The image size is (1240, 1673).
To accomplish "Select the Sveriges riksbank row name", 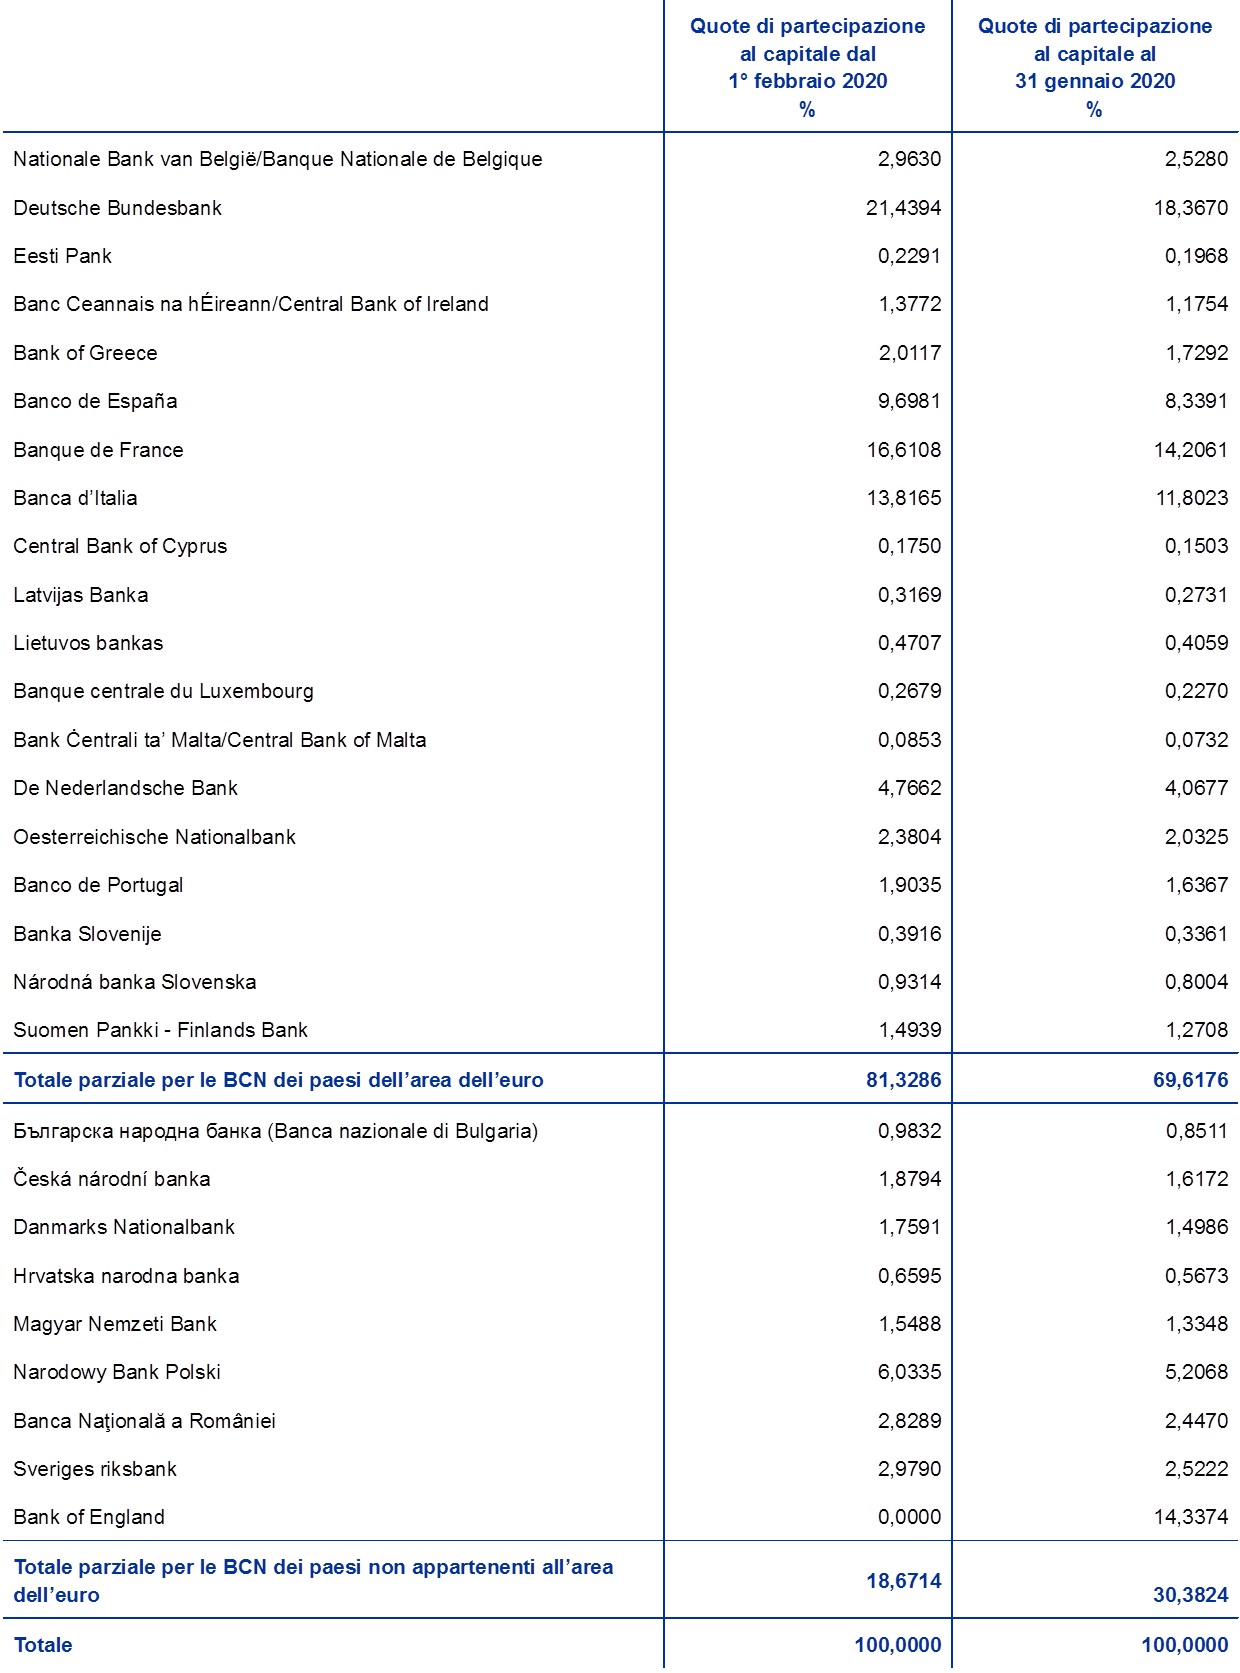I will [95, 1469].
